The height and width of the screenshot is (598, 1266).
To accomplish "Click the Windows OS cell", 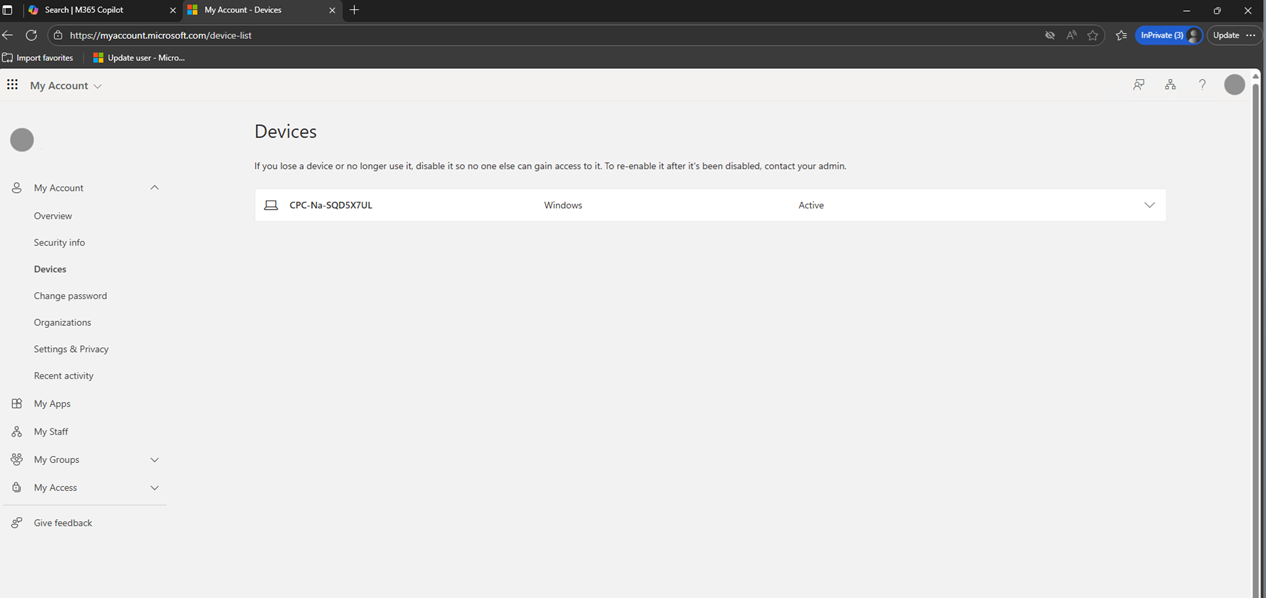I will click(x=563, y=205).
